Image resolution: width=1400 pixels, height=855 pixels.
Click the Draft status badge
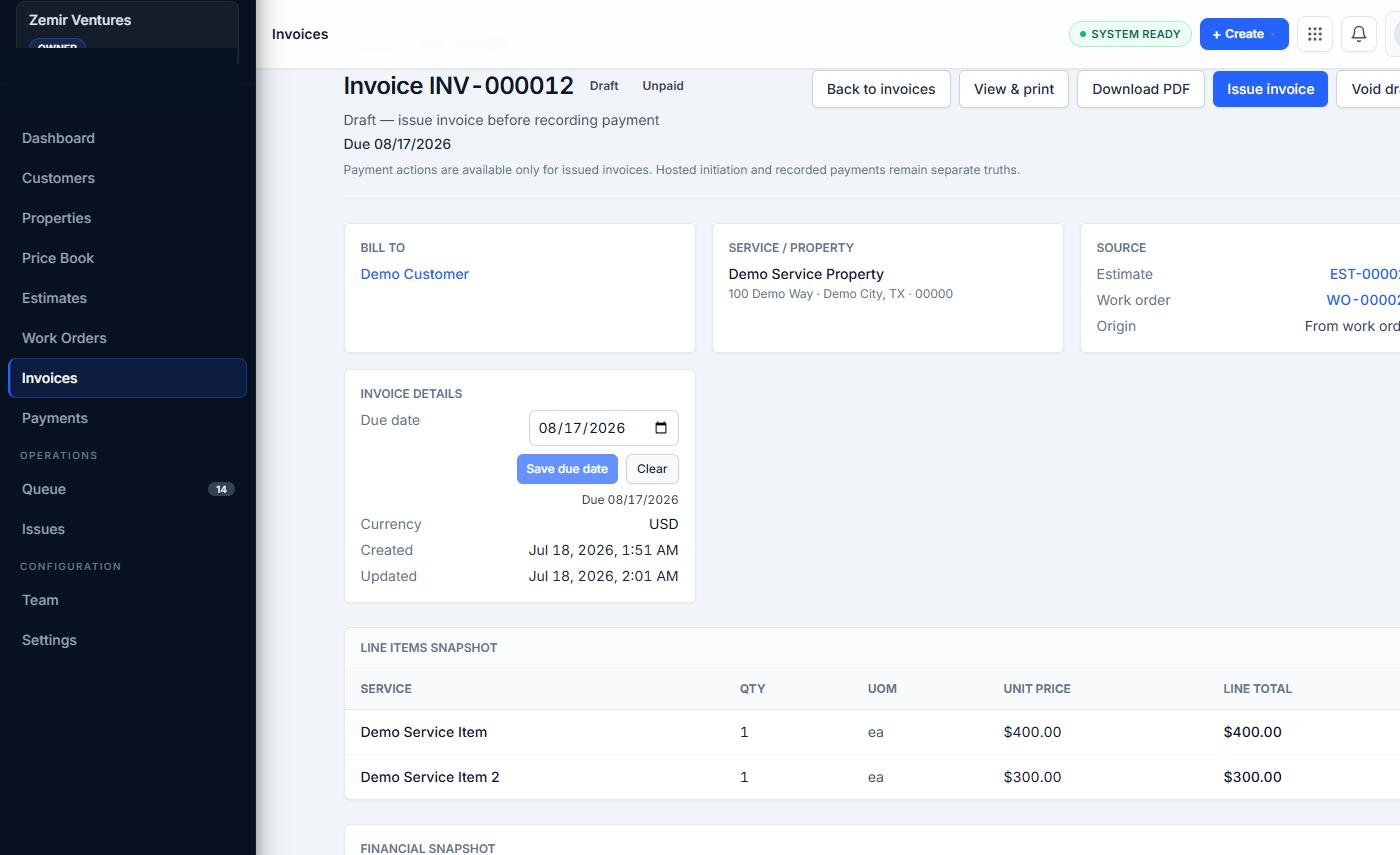point(604,86)
